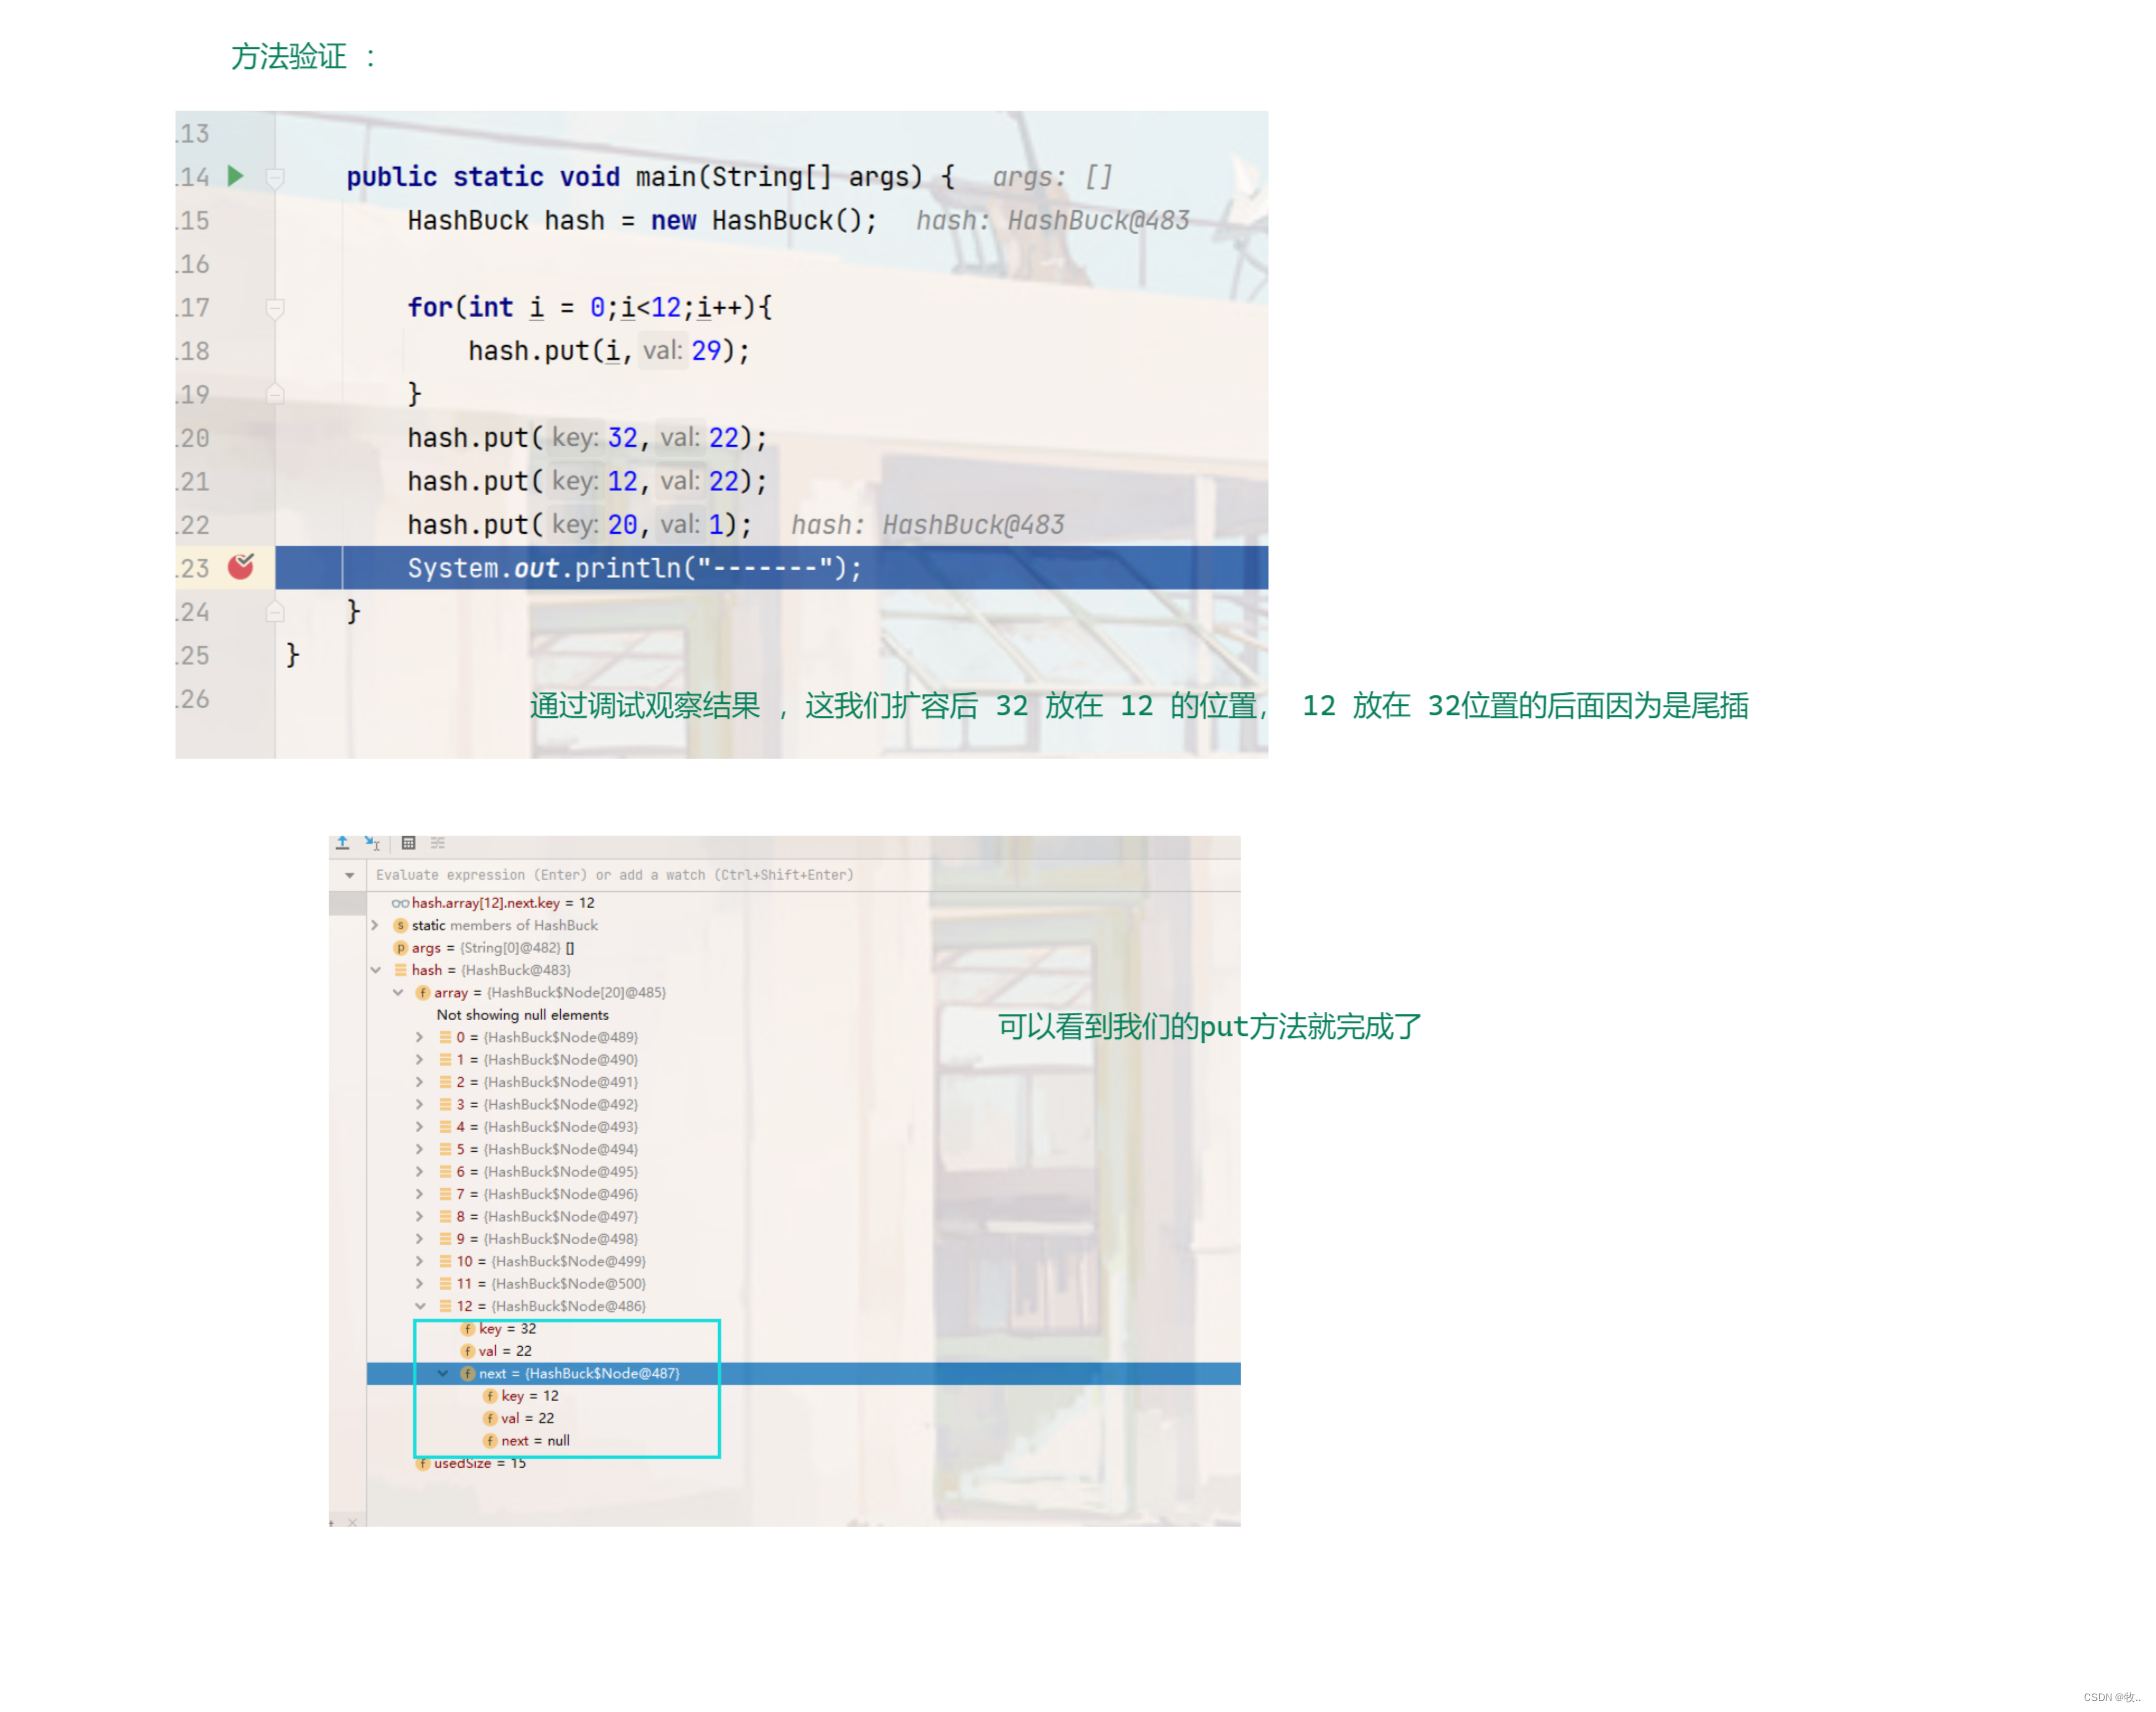Click the Evaluate expression input field
Screen dimensions: 2156x1712
803,875
